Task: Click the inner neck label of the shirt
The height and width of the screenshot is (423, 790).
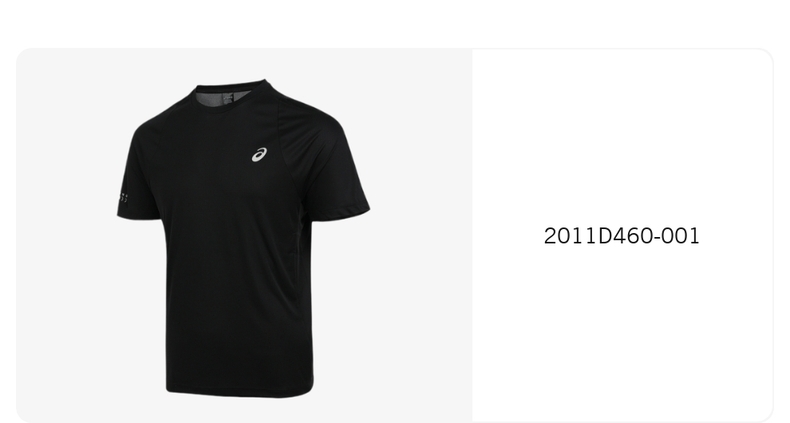Action: [228, 98]
